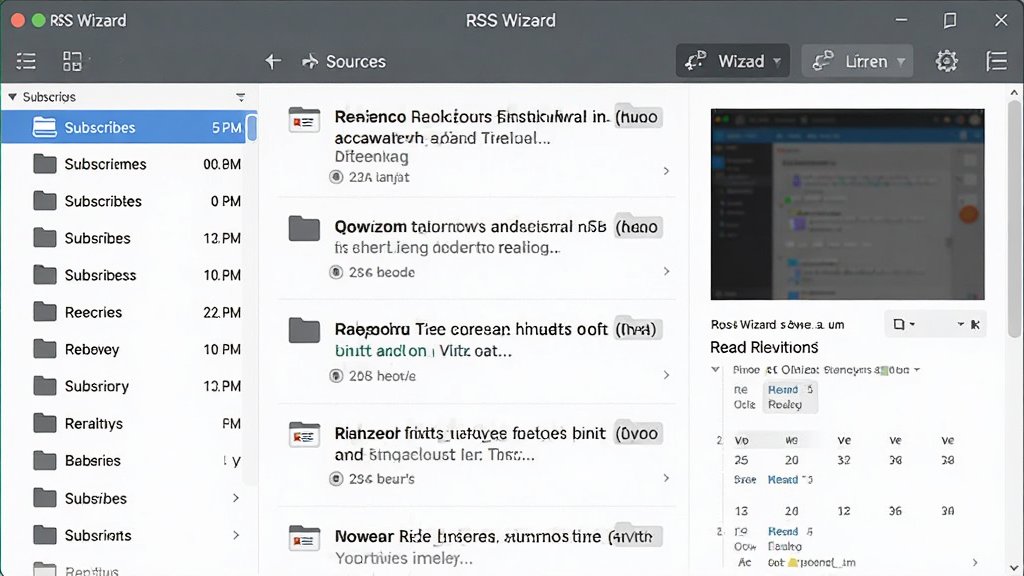Open the Wizad dropdown
The height and width of the screenshot is (576, 1024).
(733, 61)
